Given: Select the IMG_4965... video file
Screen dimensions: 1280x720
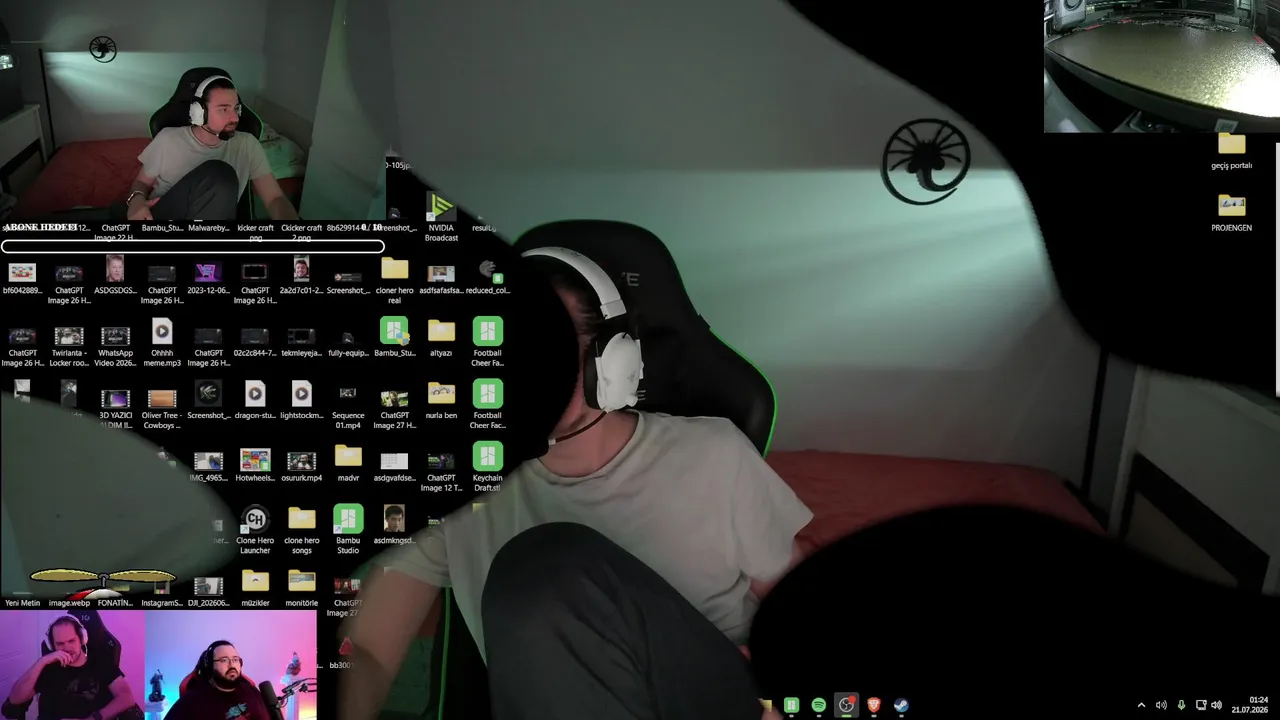Looking at the screenshot, I should 208,466.
